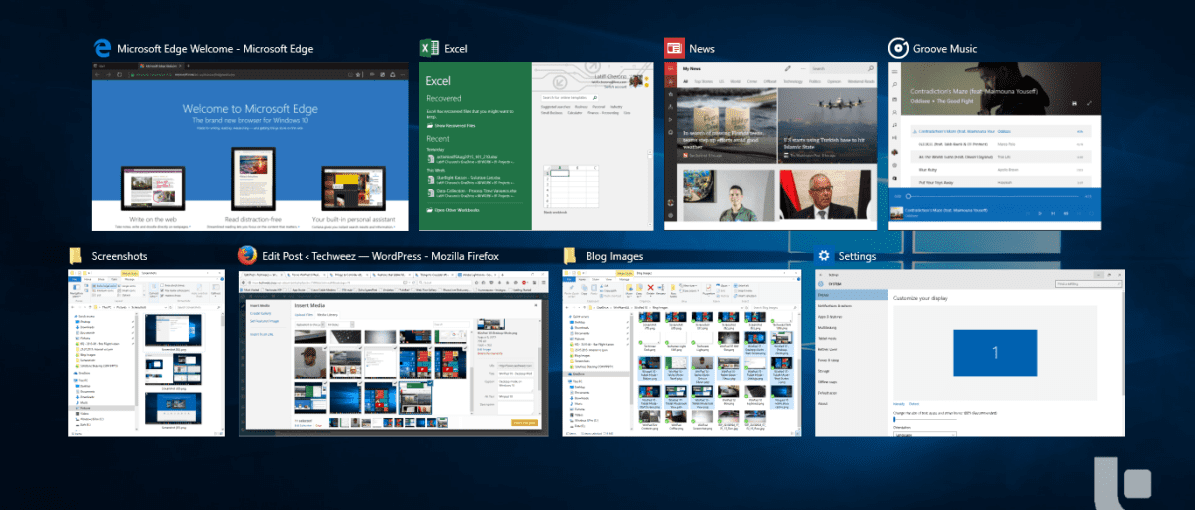Image resolution: width=1195 pixels, height=510 pixels.
Task: Click the Screenshots folder icon
Action: 75,256
